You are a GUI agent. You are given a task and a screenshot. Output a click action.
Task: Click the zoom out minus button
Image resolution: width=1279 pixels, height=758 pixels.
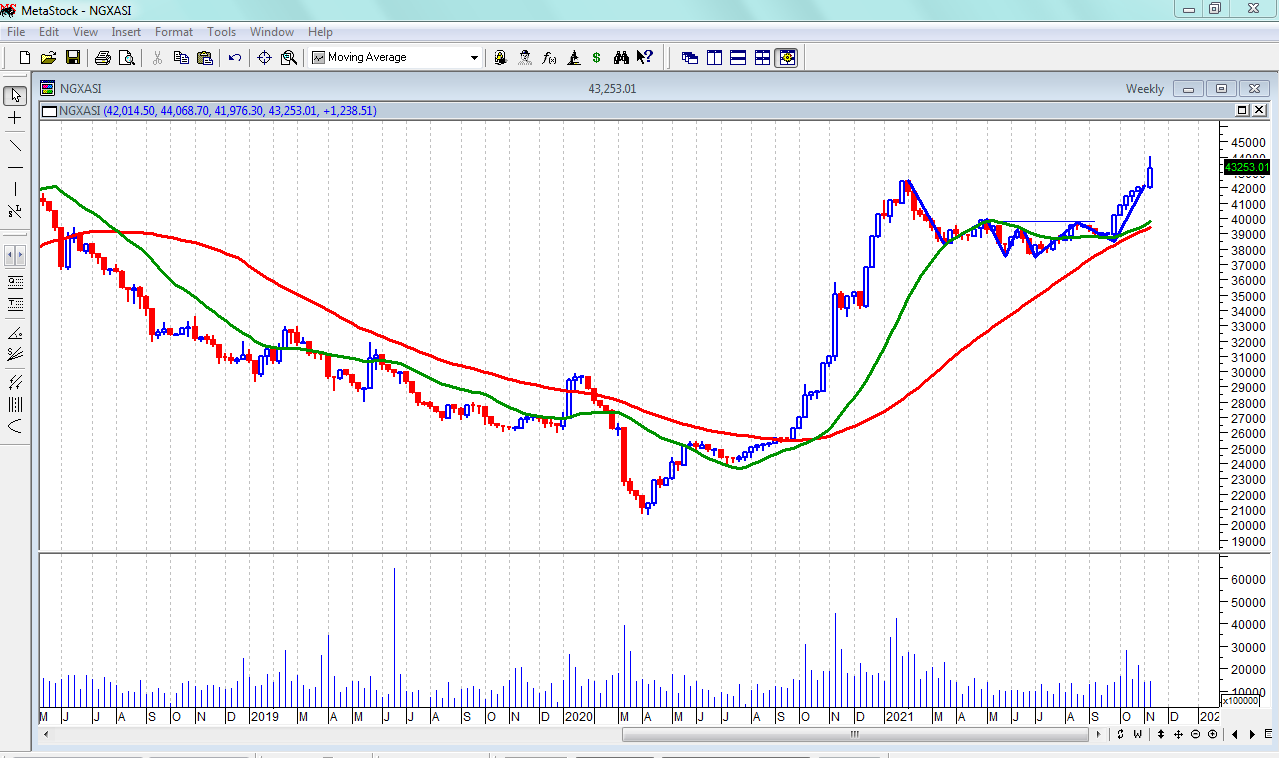pyautogui.click(x=1196, y=735)
